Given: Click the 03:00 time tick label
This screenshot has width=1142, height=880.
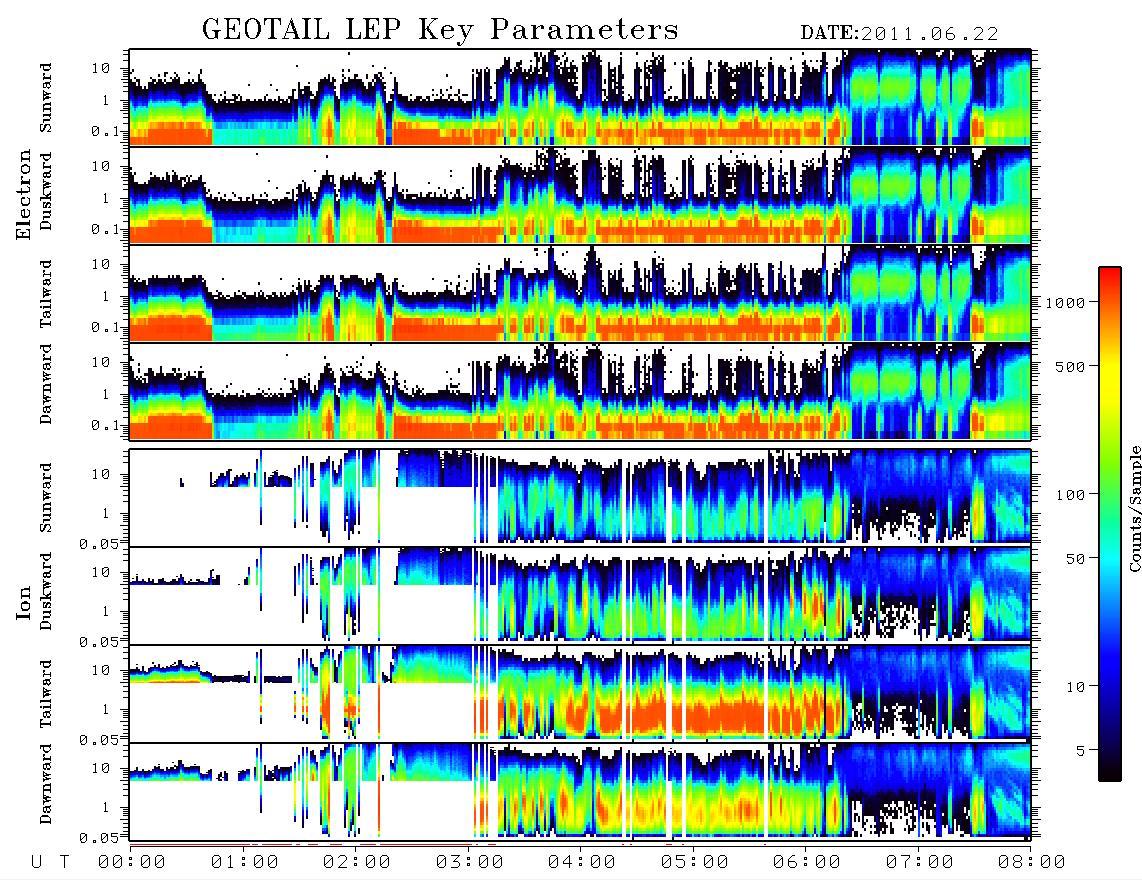Looking at the screenshot, I should 470,862.
